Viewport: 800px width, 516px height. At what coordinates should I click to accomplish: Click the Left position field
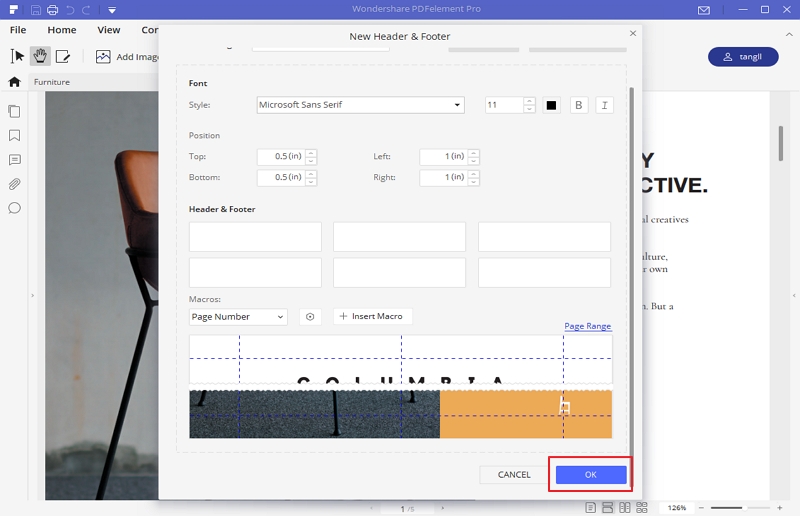(x=443, y=157)
